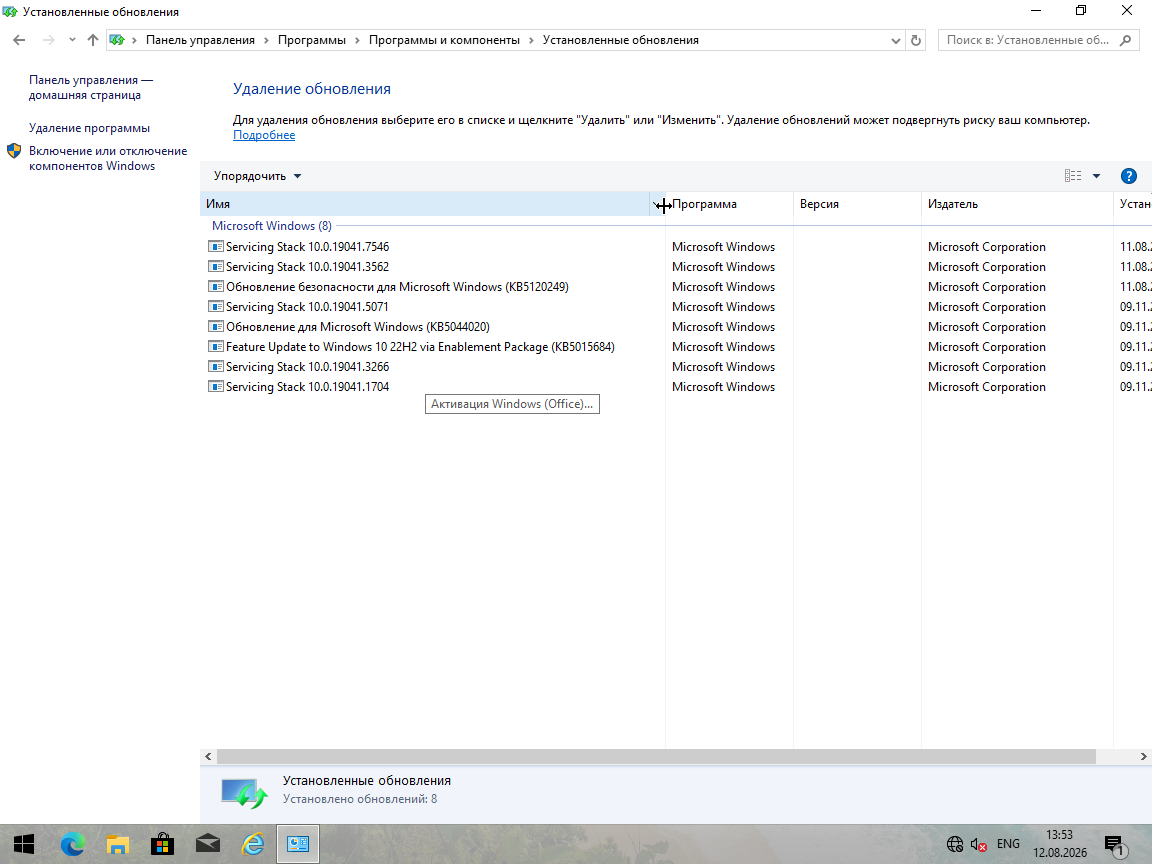Open the recent locations dropdown chevron
Image resolution: width=1152 pixels, height=864 pixels.
click(x=72, y=40)
